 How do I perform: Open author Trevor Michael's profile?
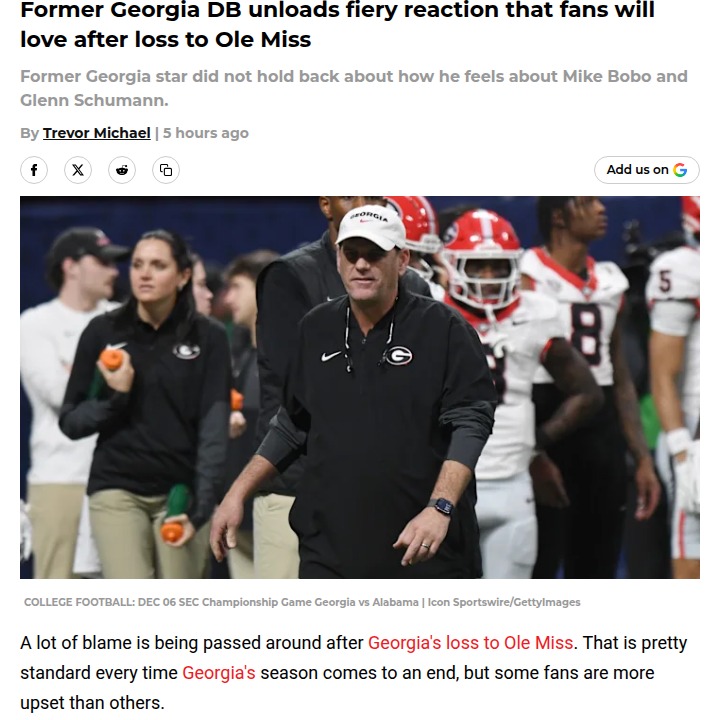[96, 133]
